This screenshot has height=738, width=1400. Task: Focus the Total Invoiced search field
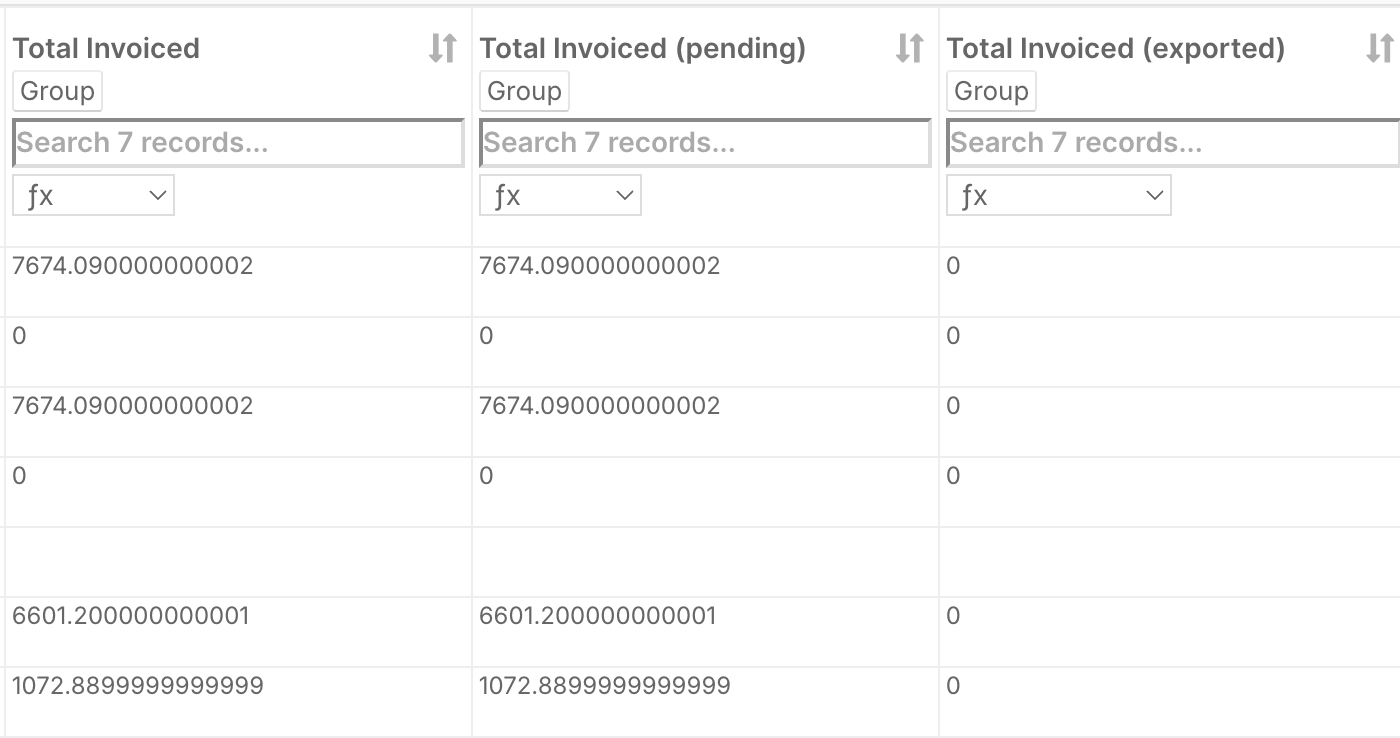[238, 143]
